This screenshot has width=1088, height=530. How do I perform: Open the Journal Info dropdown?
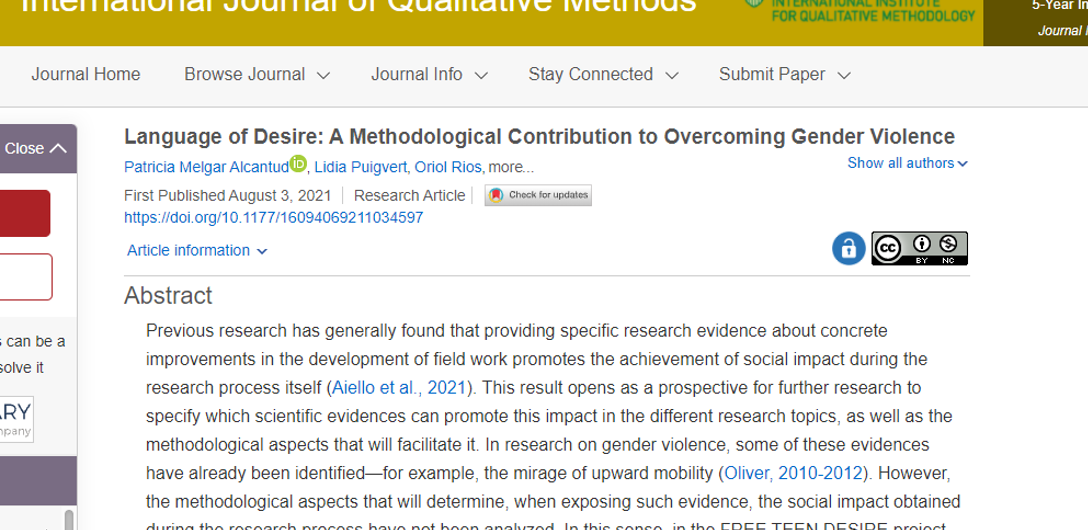coord(429,74)
